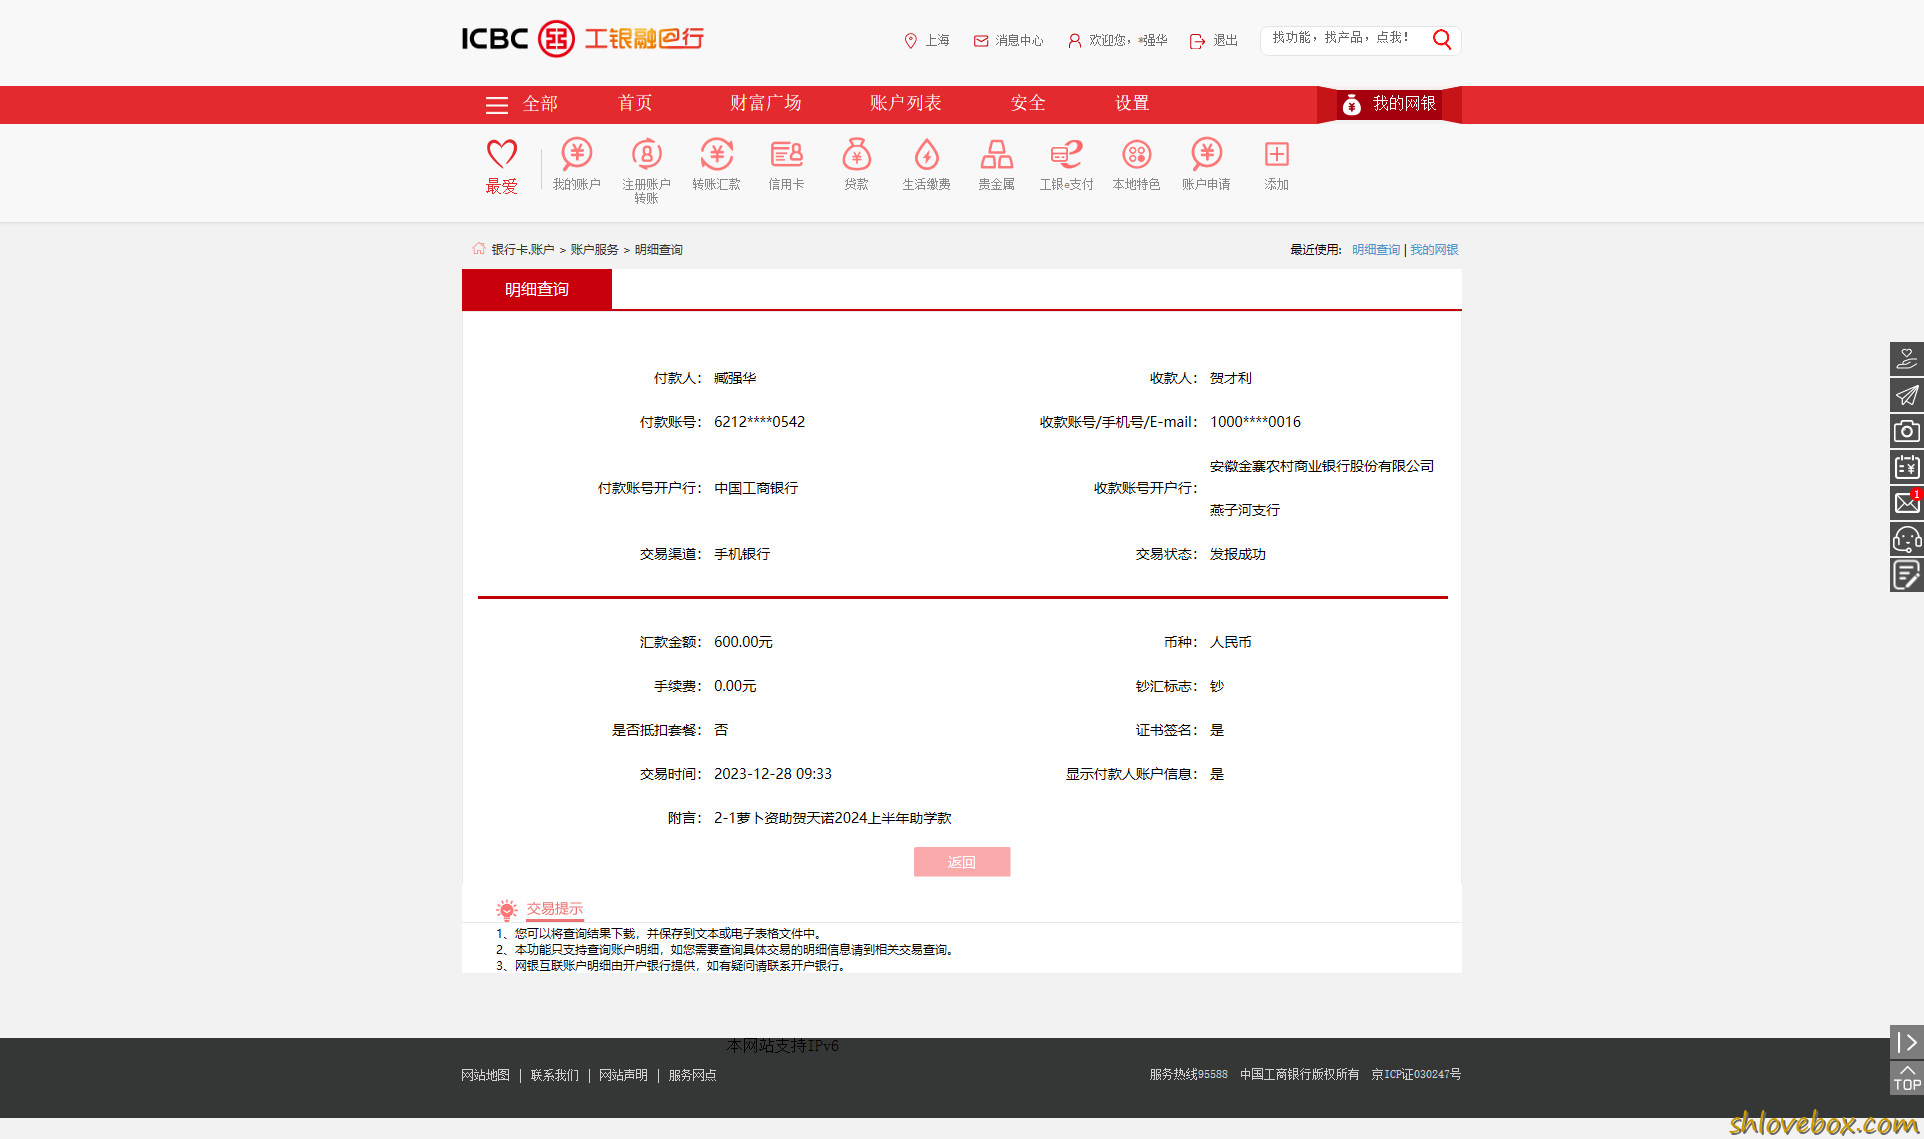Click the 发报成功 status text
This screenshot has width=1924, height=1139.
pos(1238,554)
